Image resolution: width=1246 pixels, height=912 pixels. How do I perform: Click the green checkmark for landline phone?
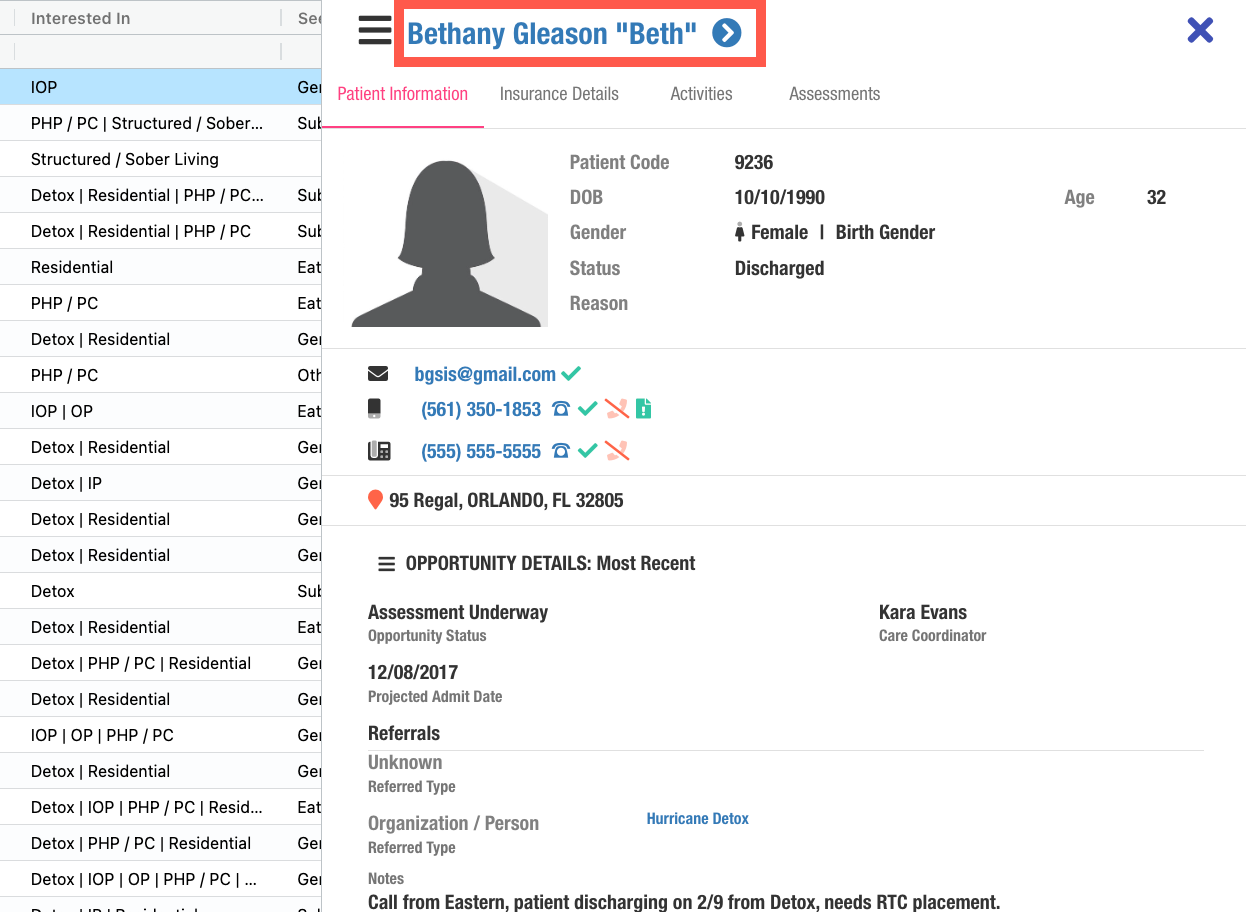(x=588, y=451)
